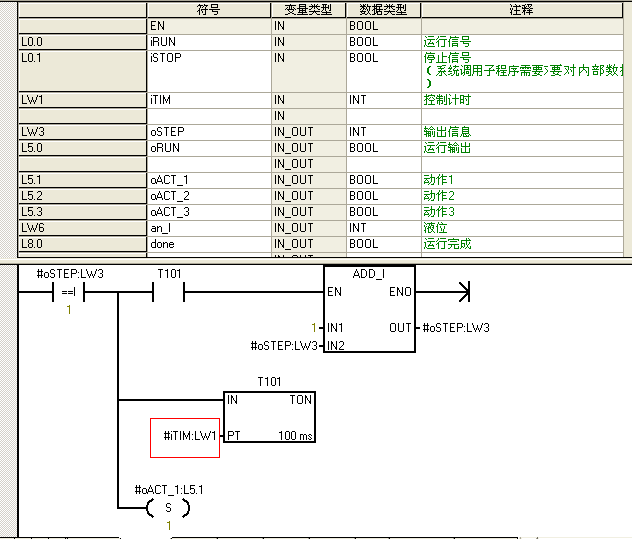Select the 符号 column header
Image resolution: width=632 pixels, height=539 pixels.
click(209, 10)
